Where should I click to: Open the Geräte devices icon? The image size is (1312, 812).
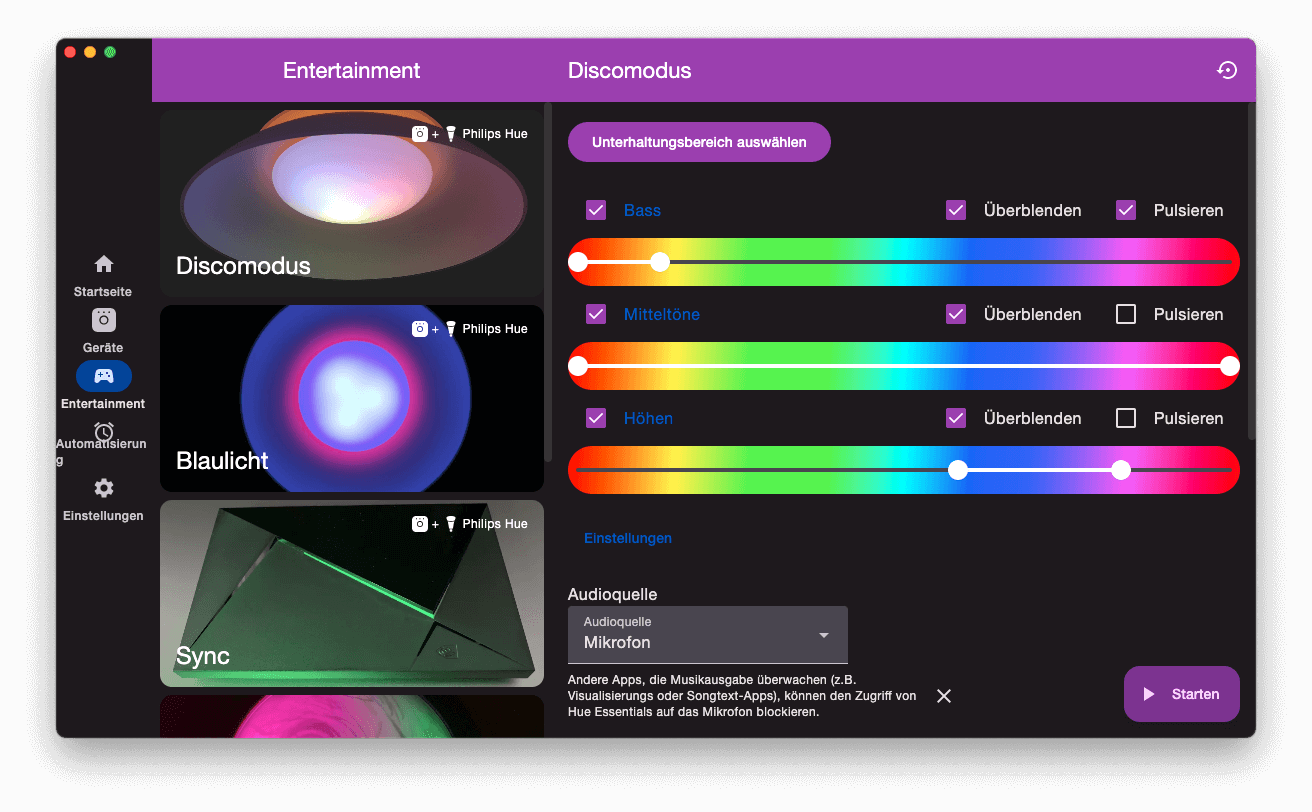[x=104, y=320]
